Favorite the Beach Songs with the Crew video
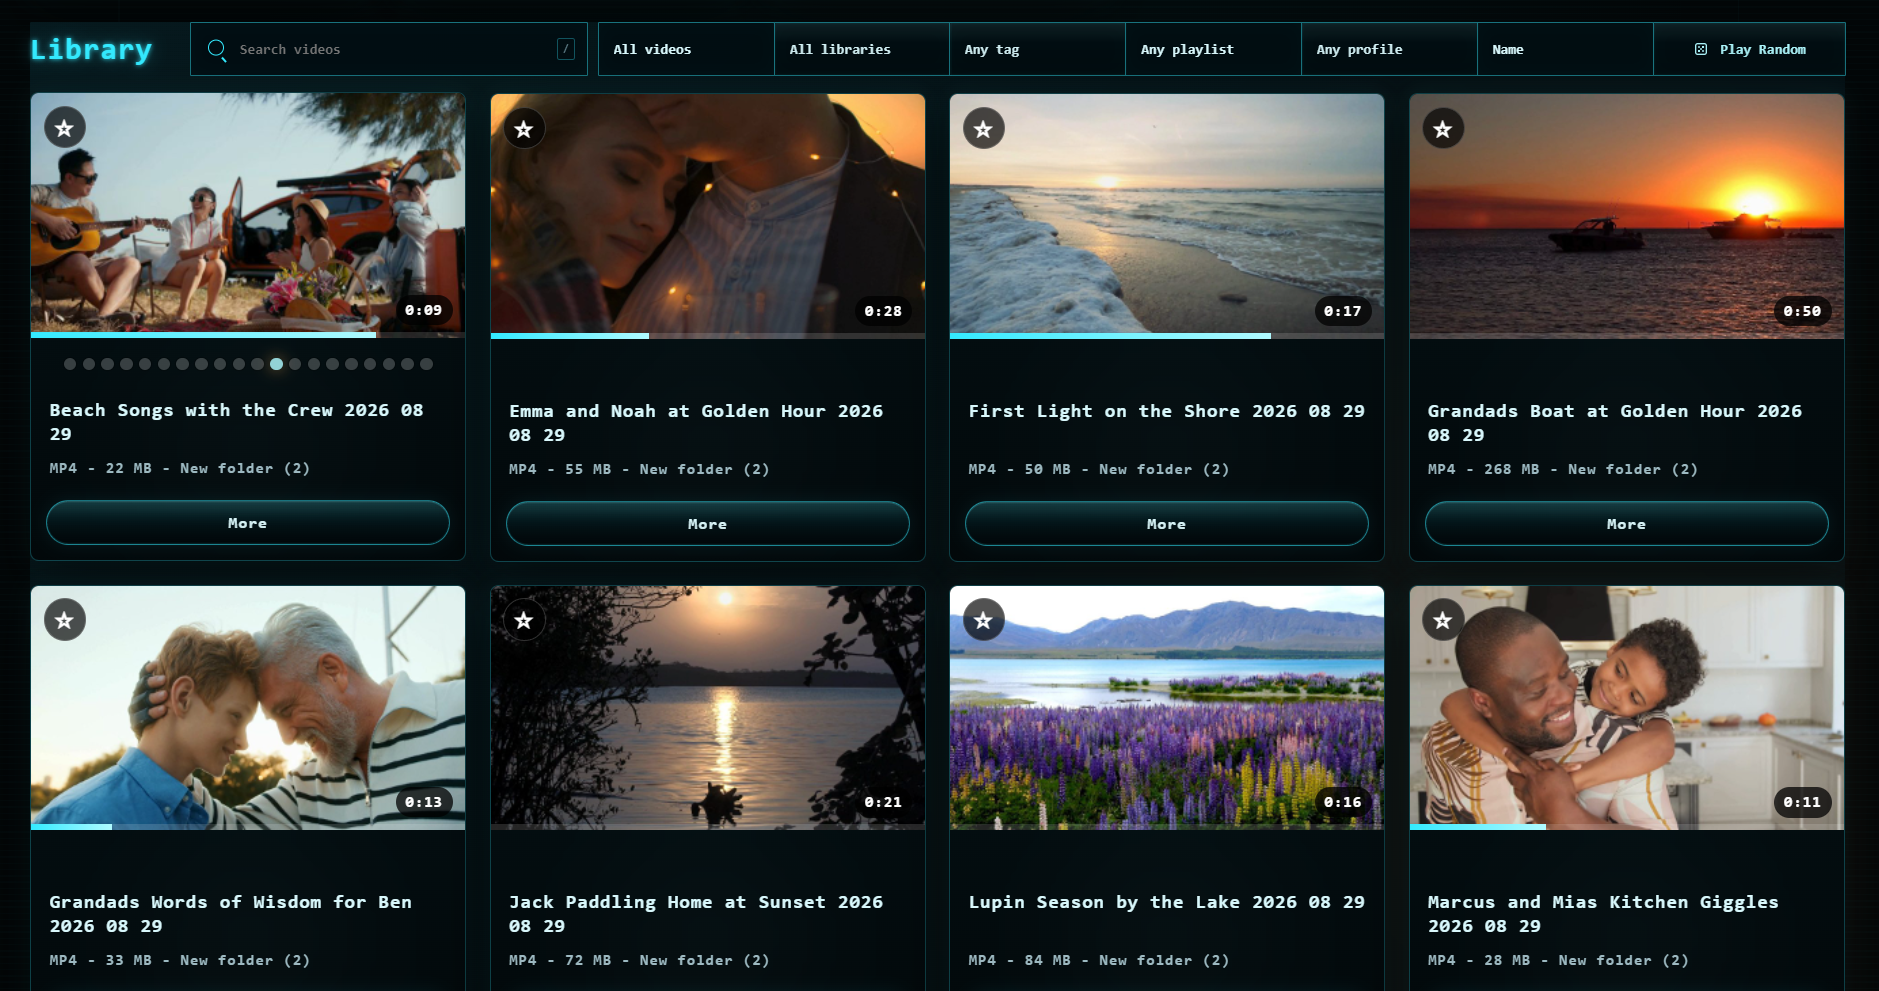Screen dimensions: 1879x991 coord(65,128)
